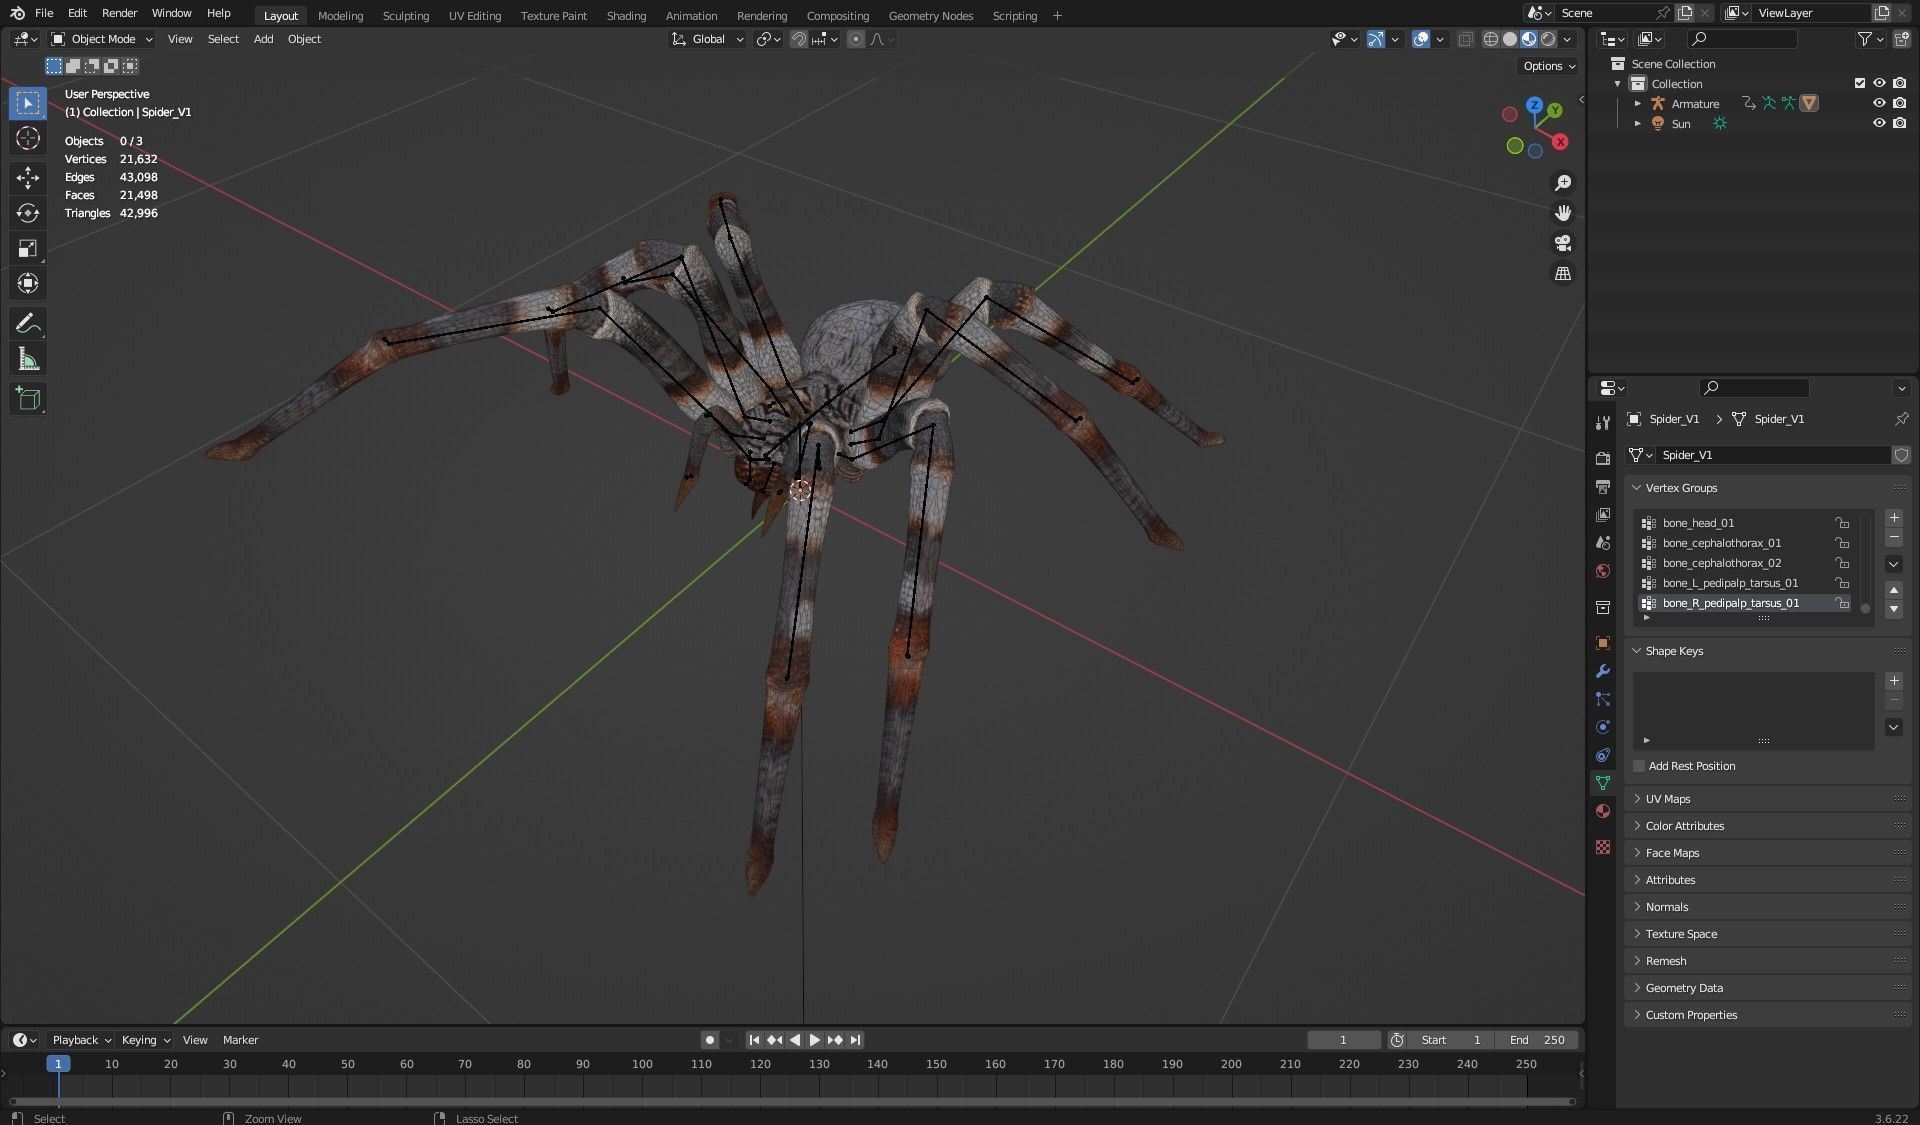Expand the Sun tree item
Viewport: 1920px width, 1125px height.
point(1637,123)
